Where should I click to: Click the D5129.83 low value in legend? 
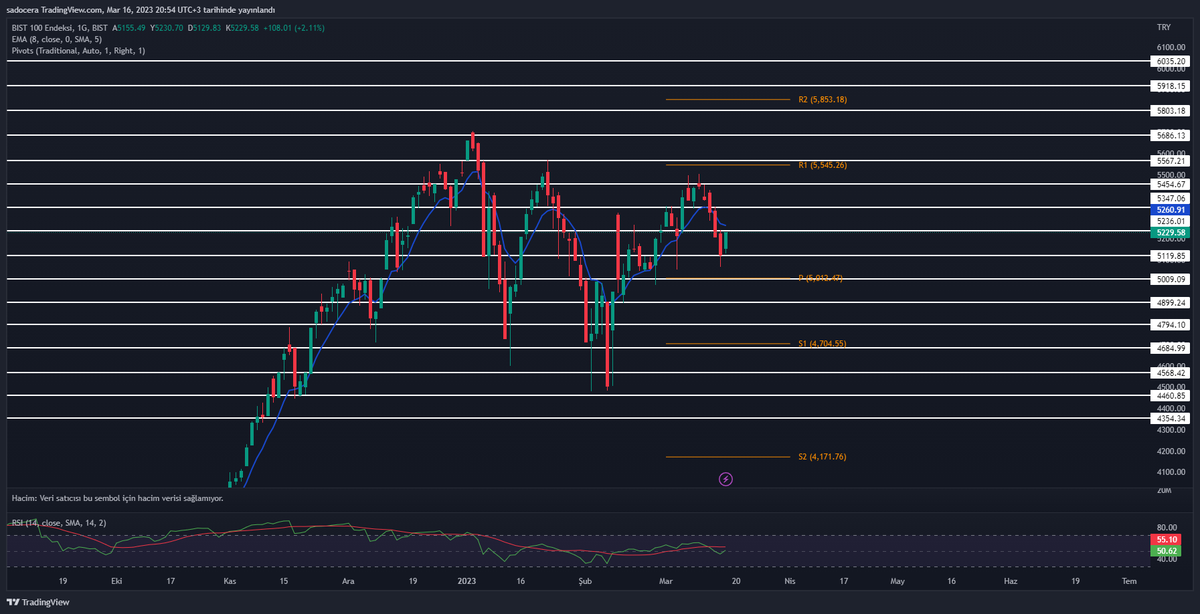click(205, 28)
